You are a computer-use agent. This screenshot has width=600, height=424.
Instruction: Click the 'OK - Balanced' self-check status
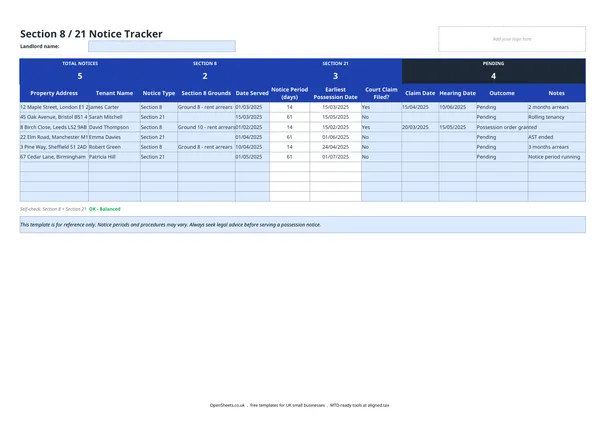point(104,209)
